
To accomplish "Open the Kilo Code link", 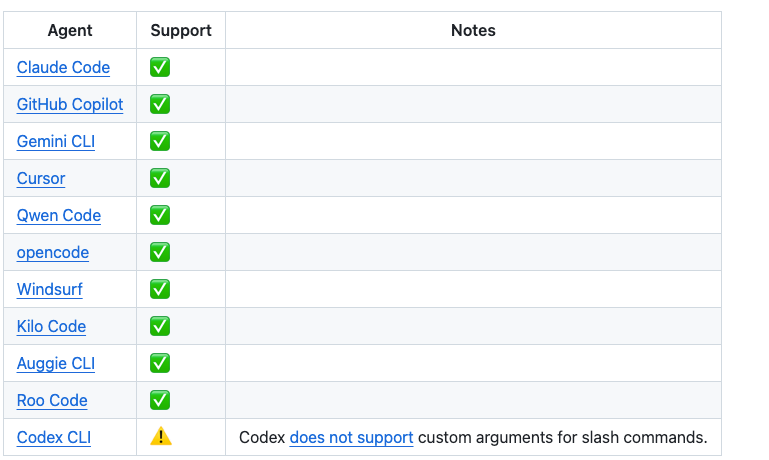I will point(51,327).
